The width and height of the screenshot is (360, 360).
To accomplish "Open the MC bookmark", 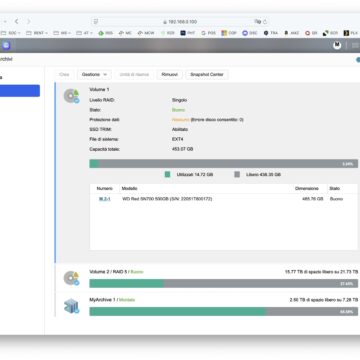I will tap(125, 33).
